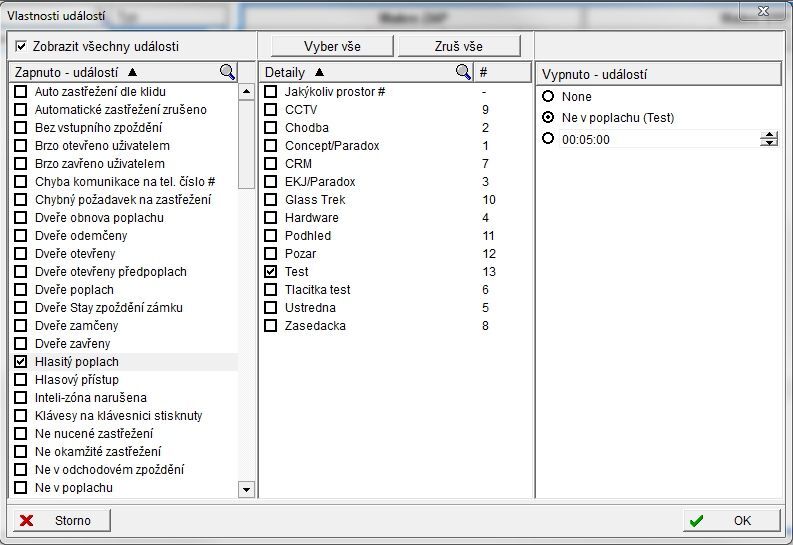Screen dimensions: 793x545
Task: Click the green checkmark OK icon
Action: pos(696,520)
